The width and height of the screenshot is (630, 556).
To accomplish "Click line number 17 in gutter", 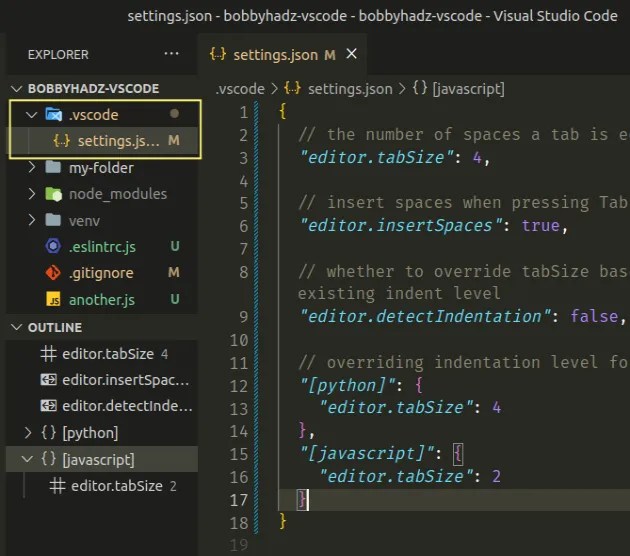I will (x=239, y=500).
